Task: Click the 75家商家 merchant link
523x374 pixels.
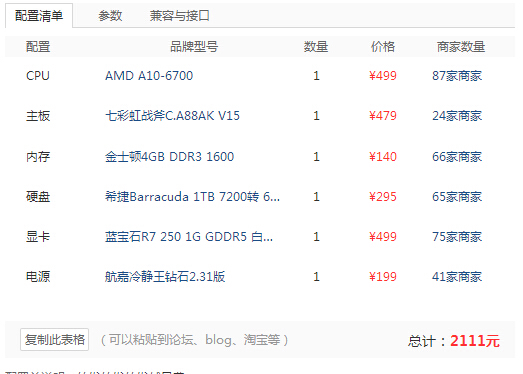Action: 457,237
